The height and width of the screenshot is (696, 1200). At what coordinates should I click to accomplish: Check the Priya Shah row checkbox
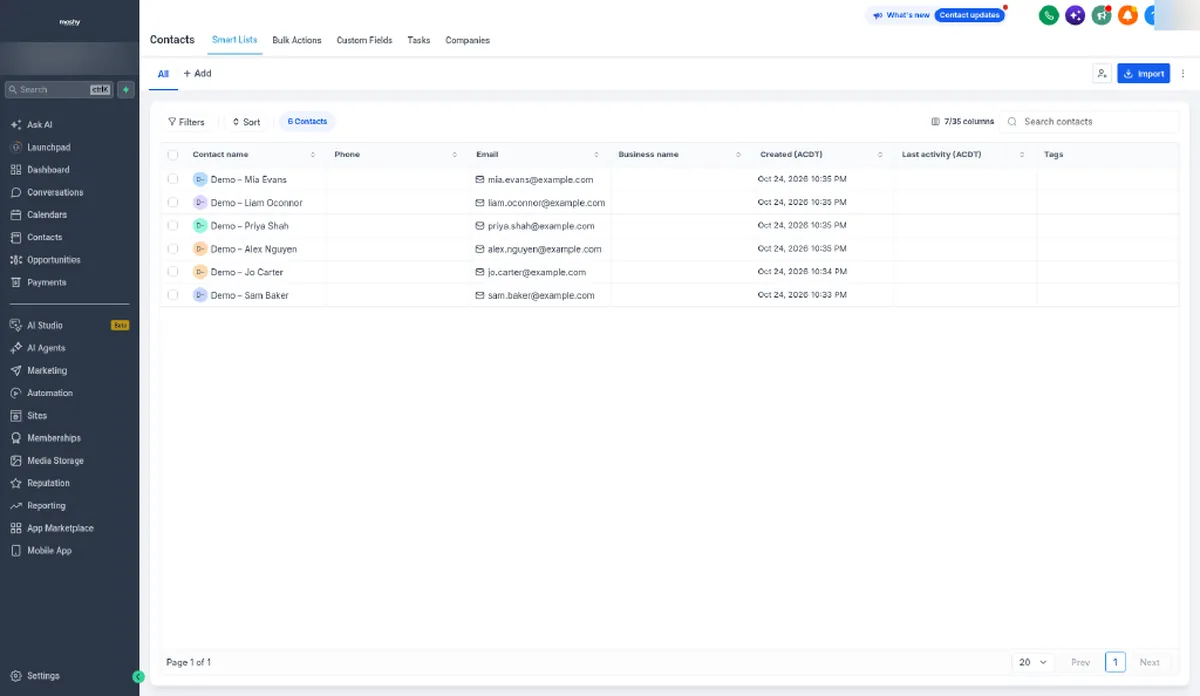173,225
